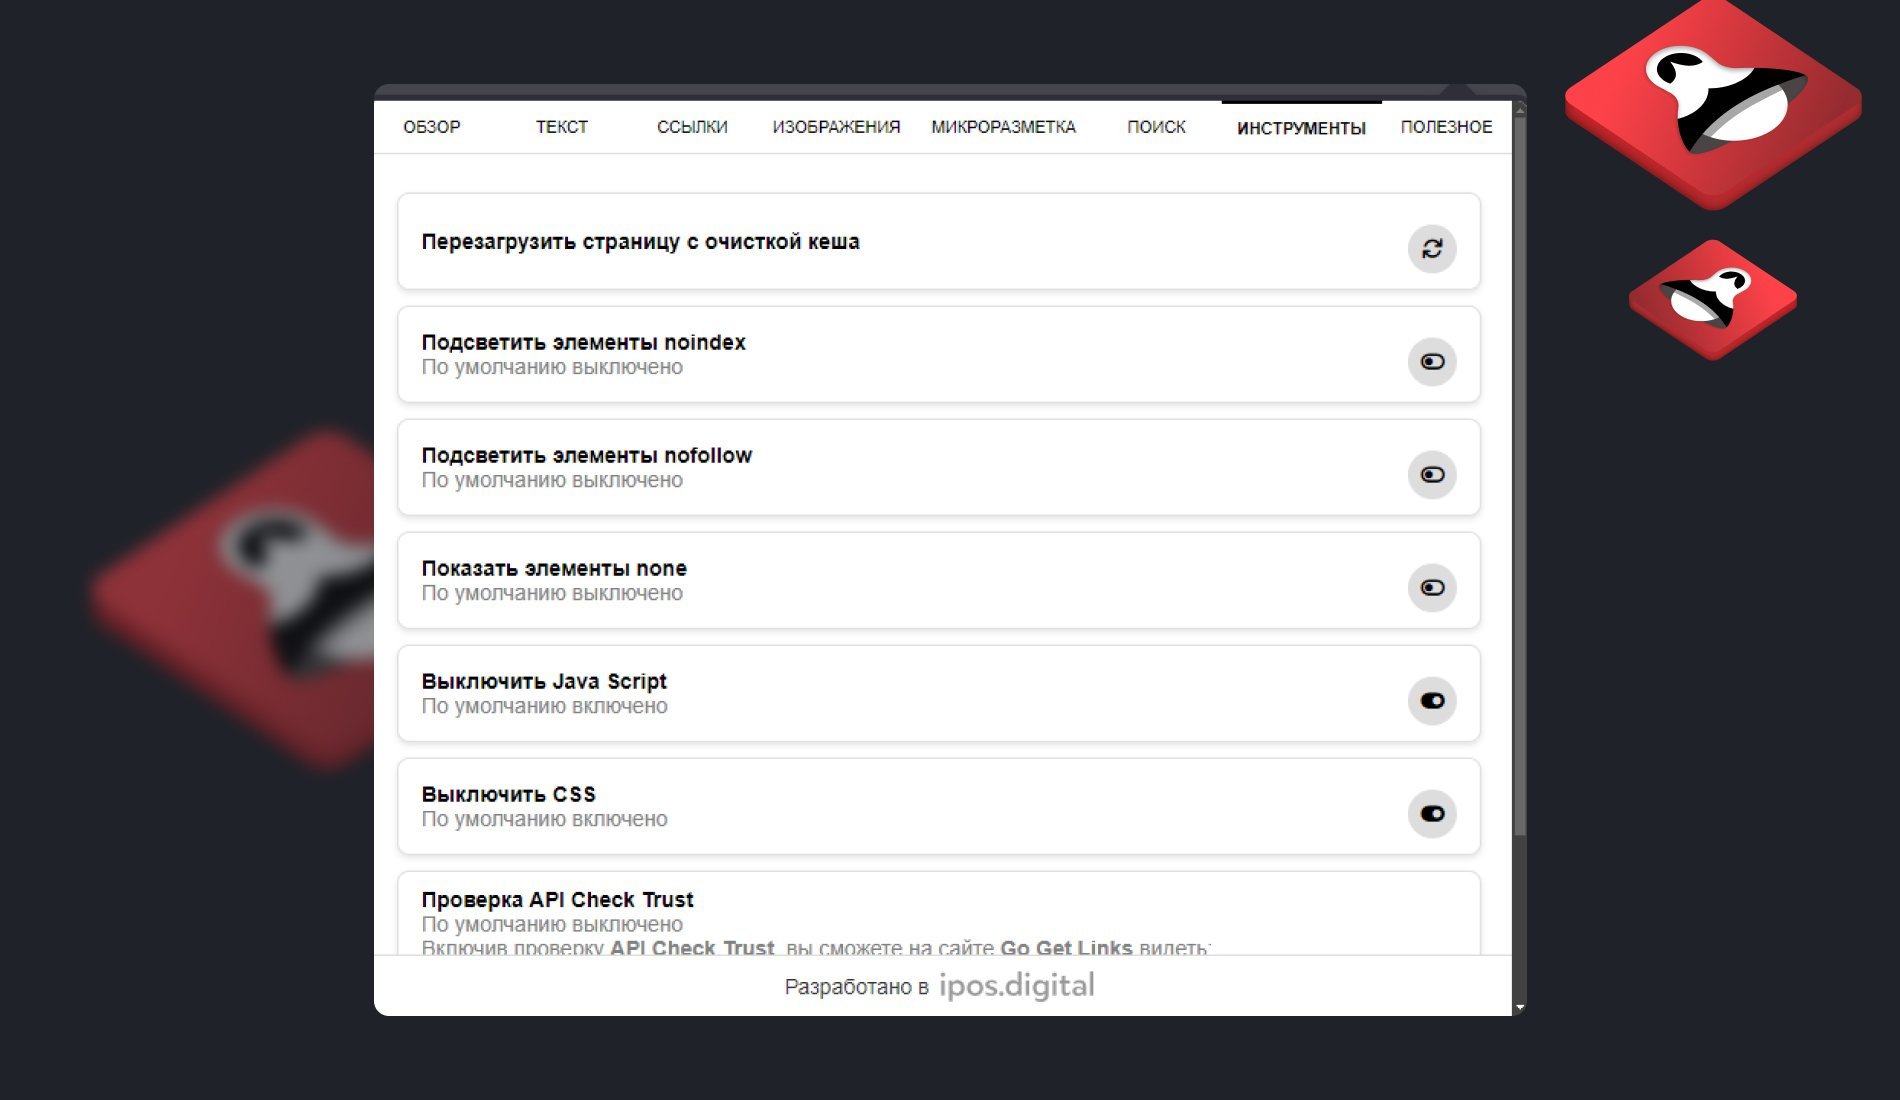Click the Показать элементы none label
Screen dimensions: 1900x1100
click(x=554, y=568)
